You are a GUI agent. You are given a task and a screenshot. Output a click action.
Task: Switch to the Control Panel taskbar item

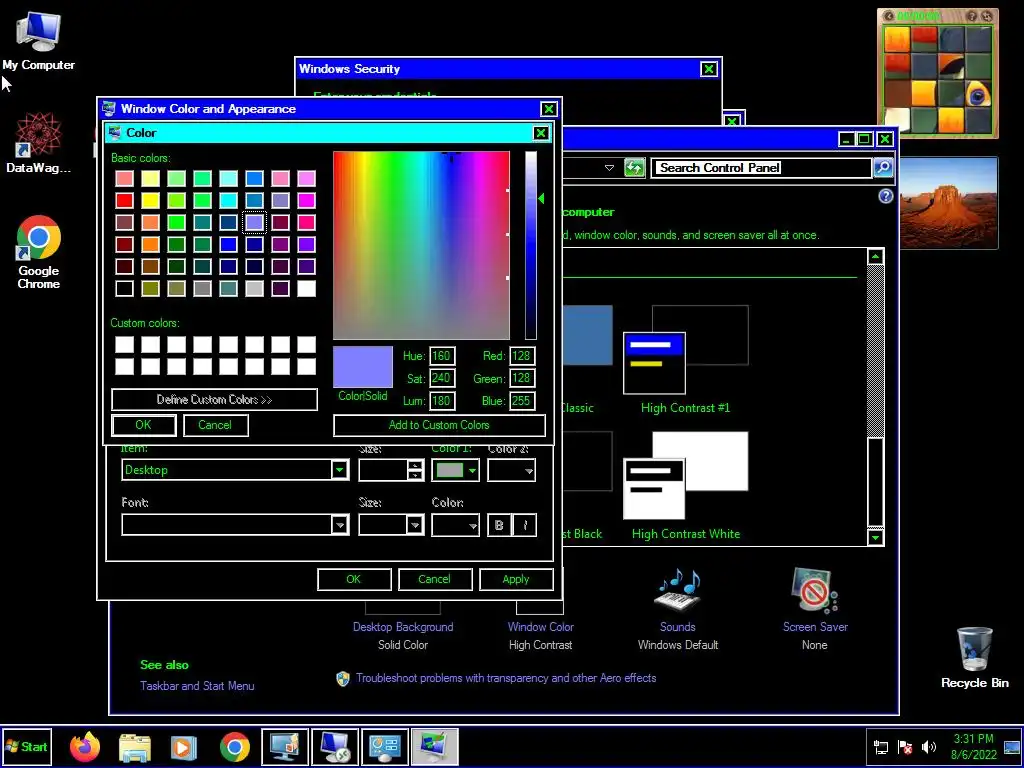[x=385, y=746]
